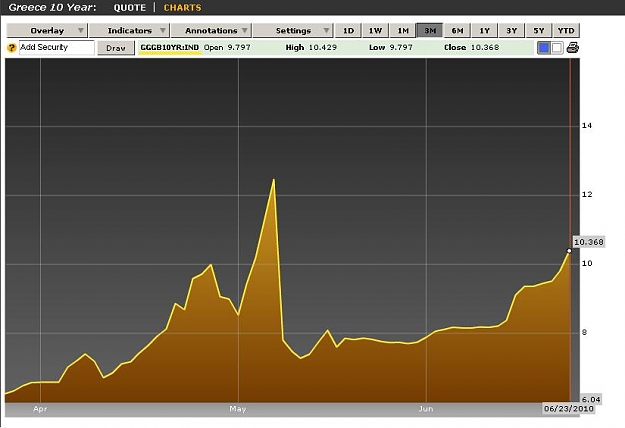
Task: Click the 06/23/2010 date label
Action: (569, 408)
